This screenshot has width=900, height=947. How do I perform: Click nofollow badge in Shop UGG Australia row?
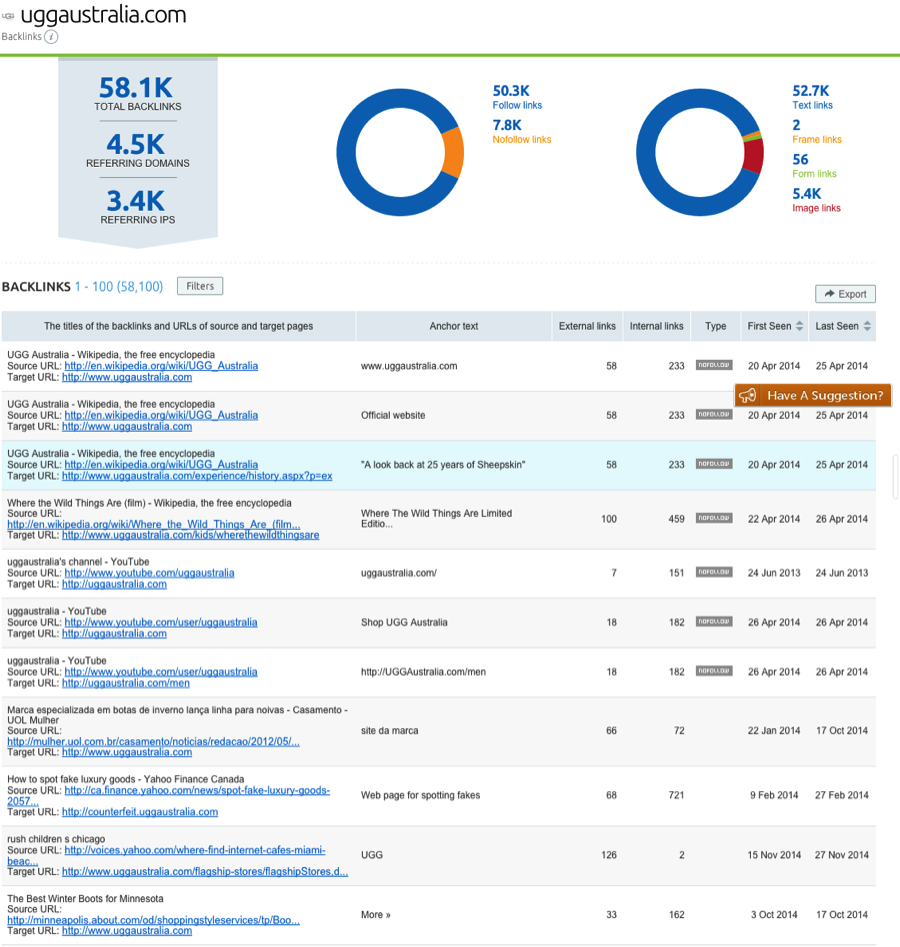tap(714, 621)
